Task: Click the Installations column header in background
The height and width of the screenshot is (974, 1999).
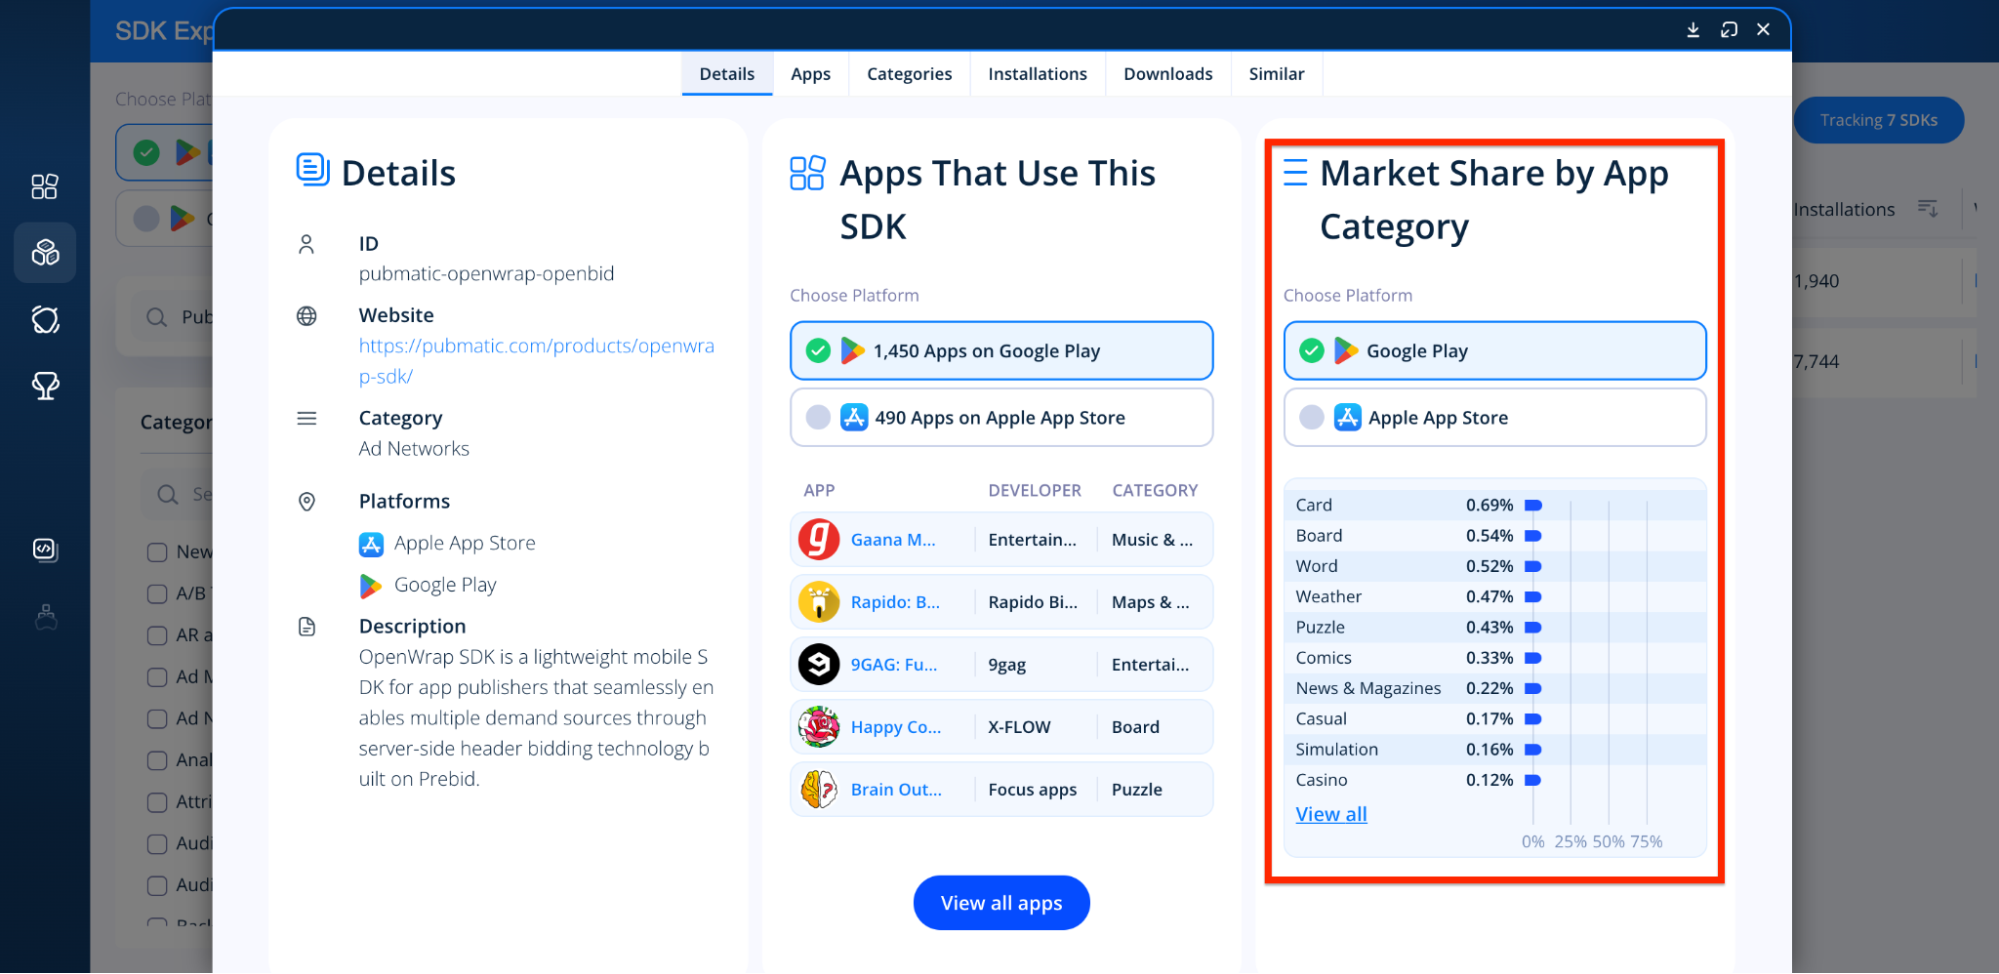Action: coord(1844,209)
